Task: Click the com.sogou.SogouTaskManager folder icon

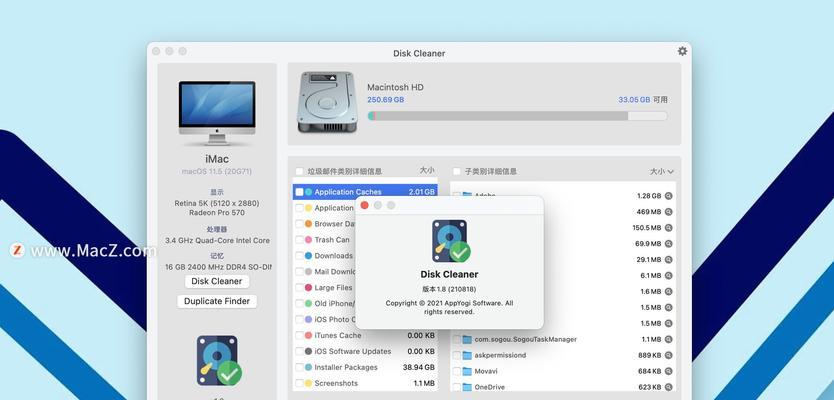Action: point(467,339)
